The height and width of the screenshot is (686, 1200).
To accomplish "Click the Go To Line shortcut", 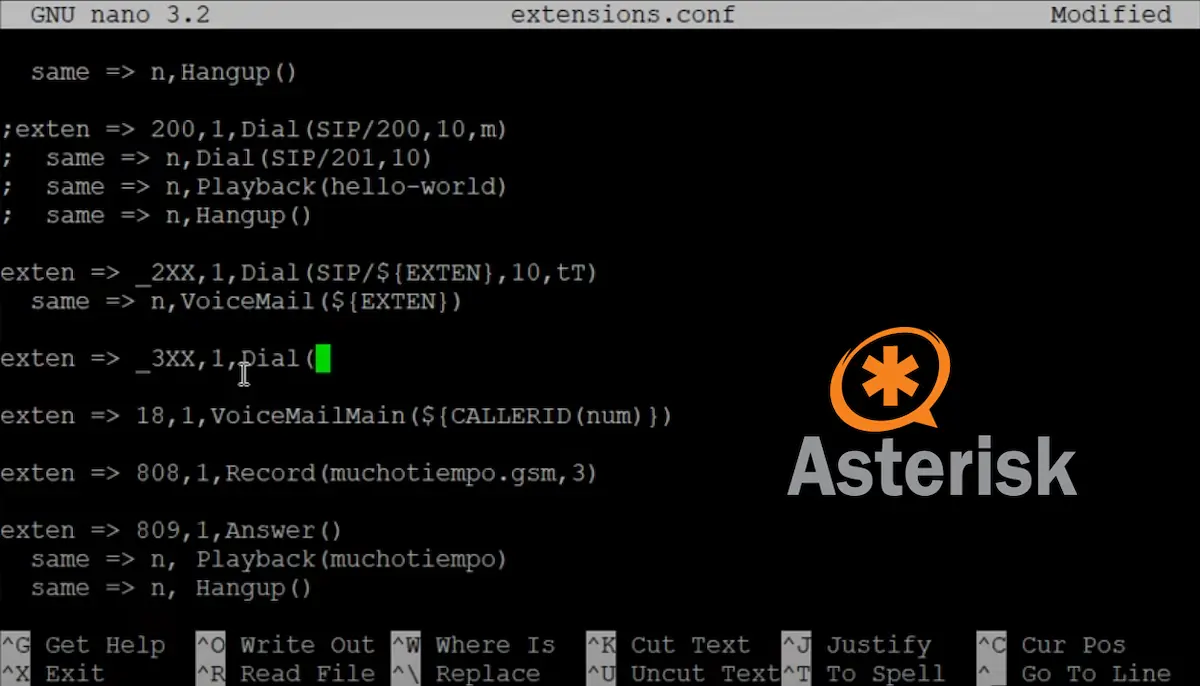I will click(1073, 673).
